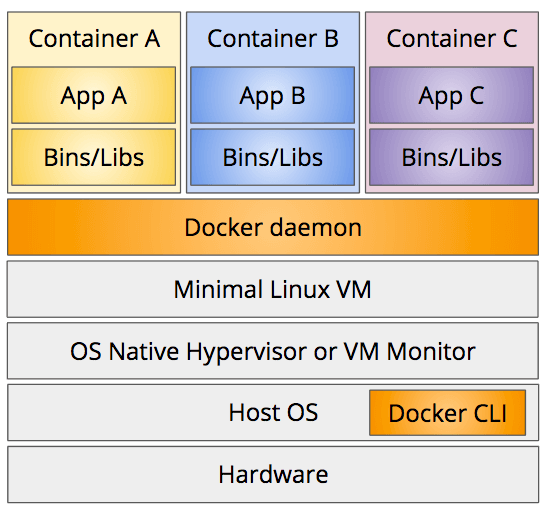Click Bins/Libs box in Container C
The height and width of the screenshot is (510, 546).
[451, 157]
